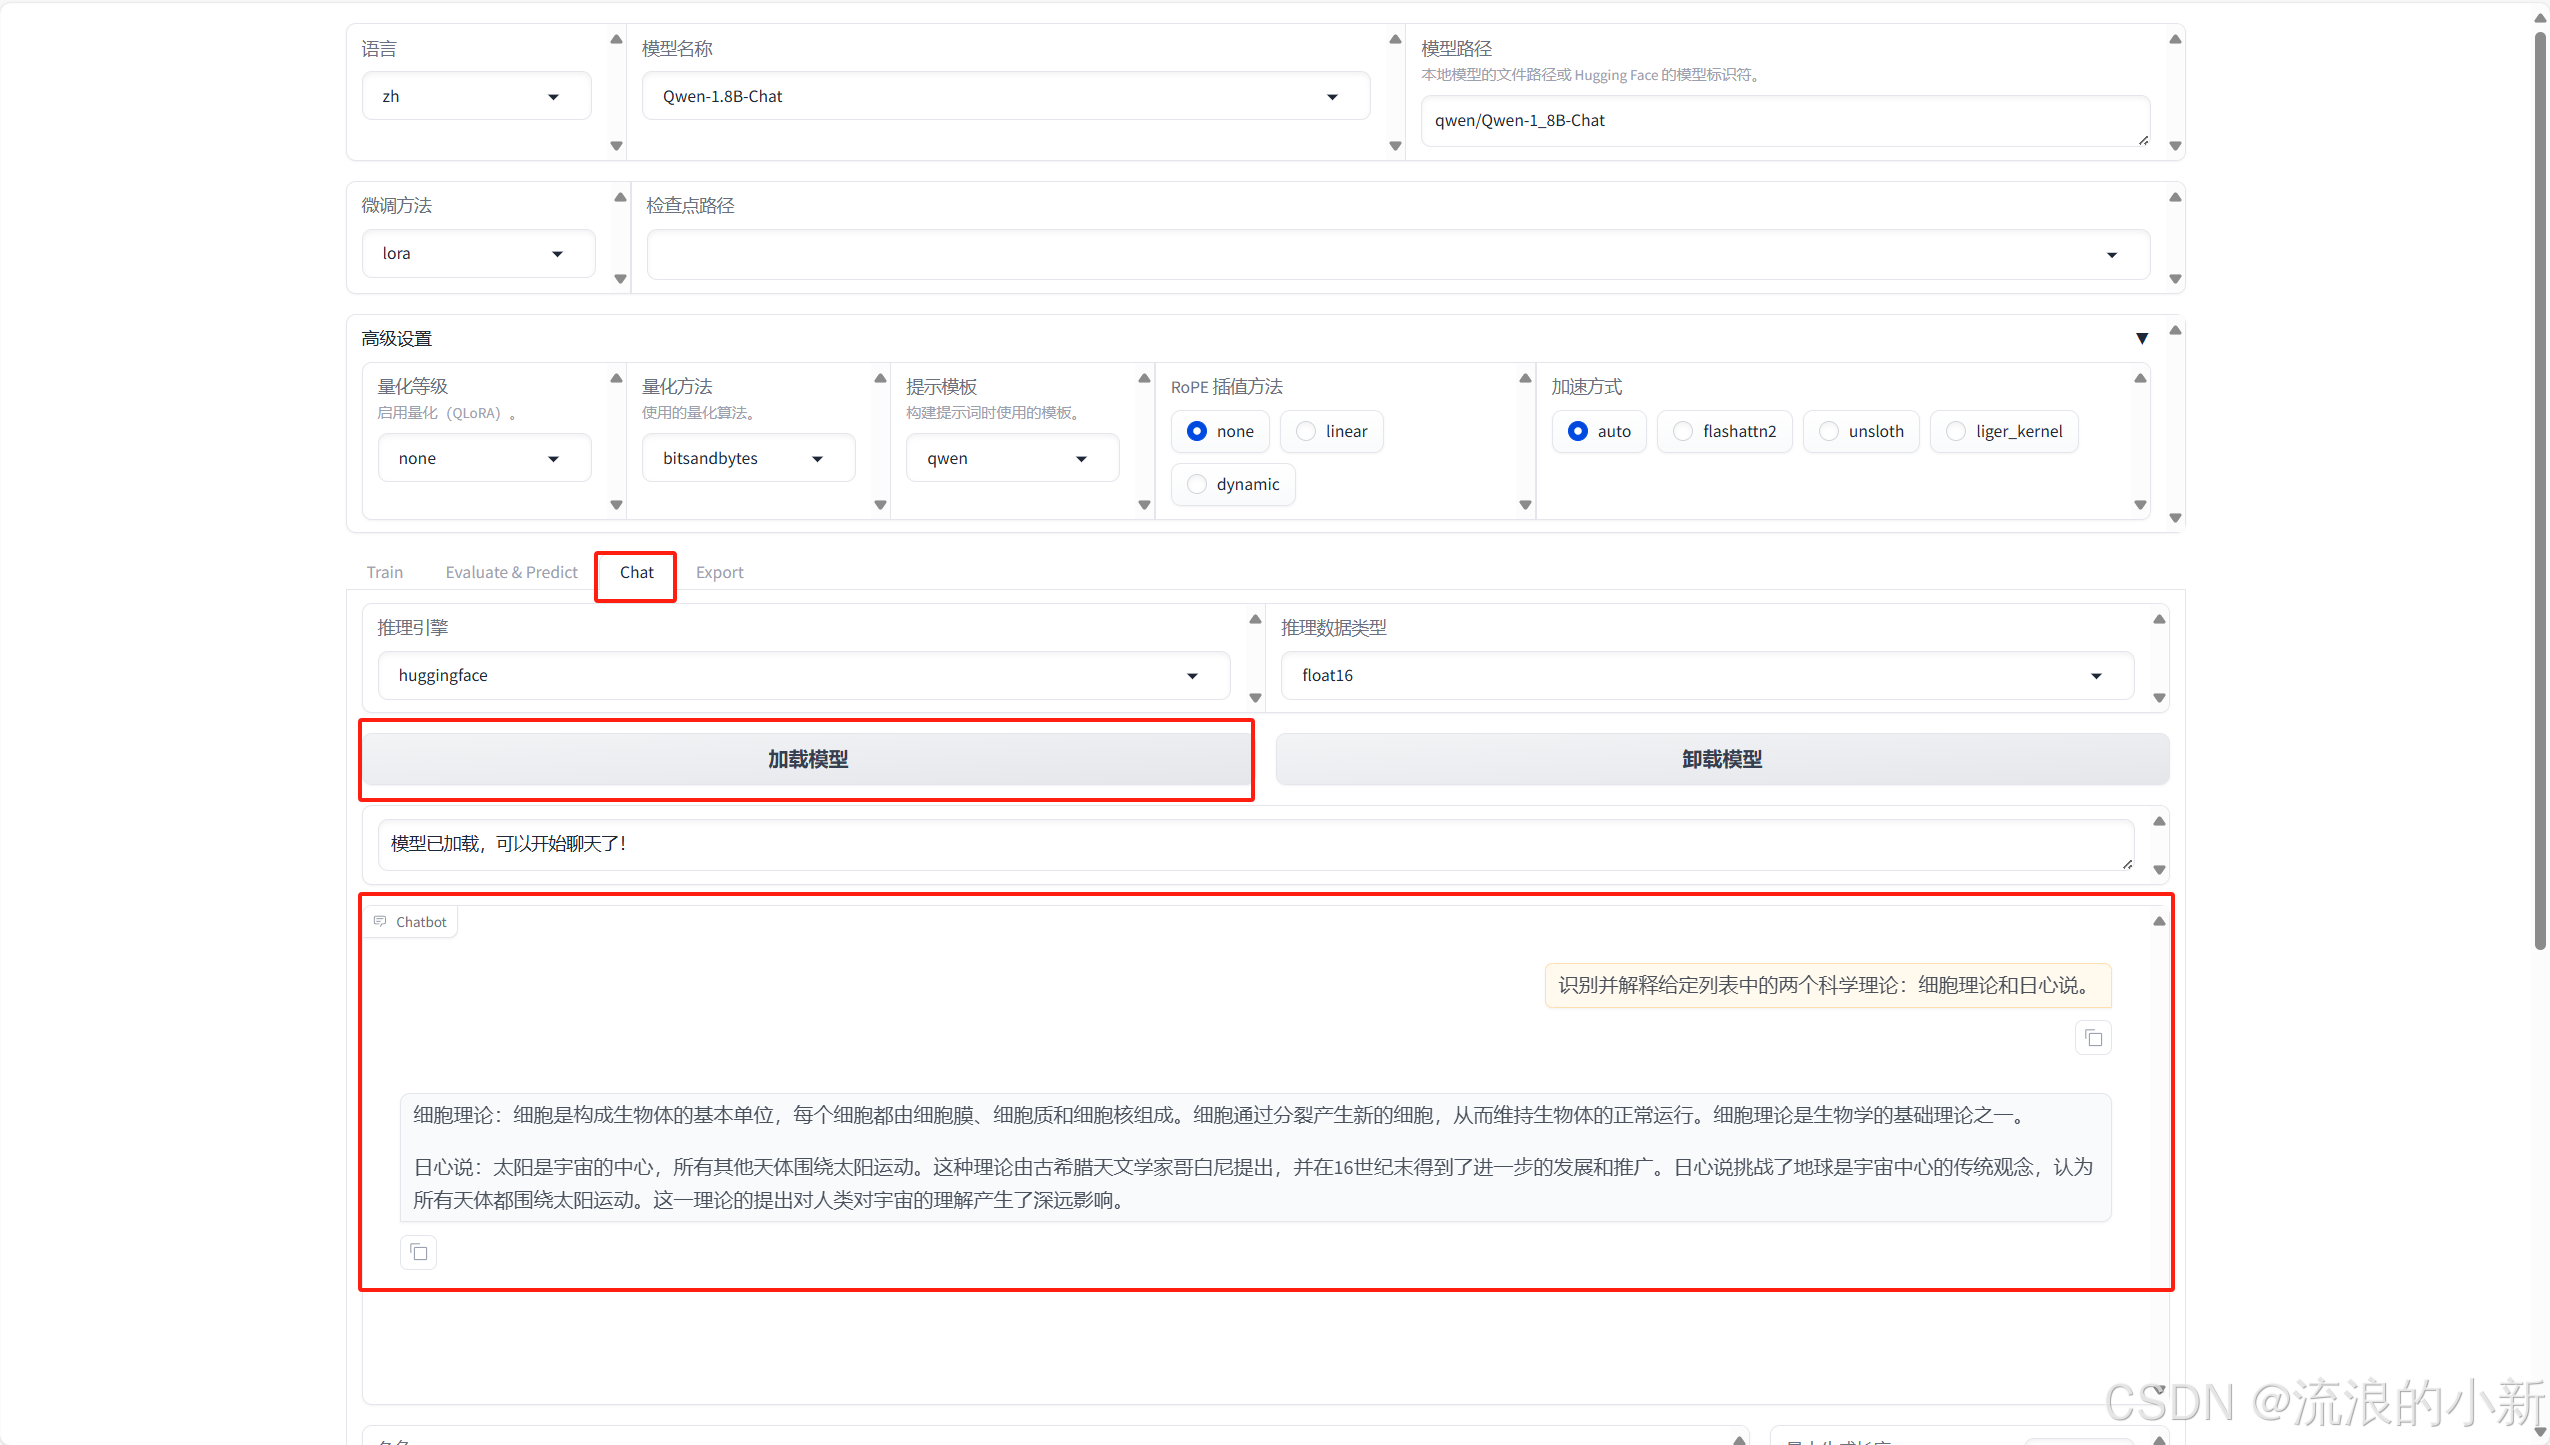Click up arrow beside 语言 panel

coord(616,40)
